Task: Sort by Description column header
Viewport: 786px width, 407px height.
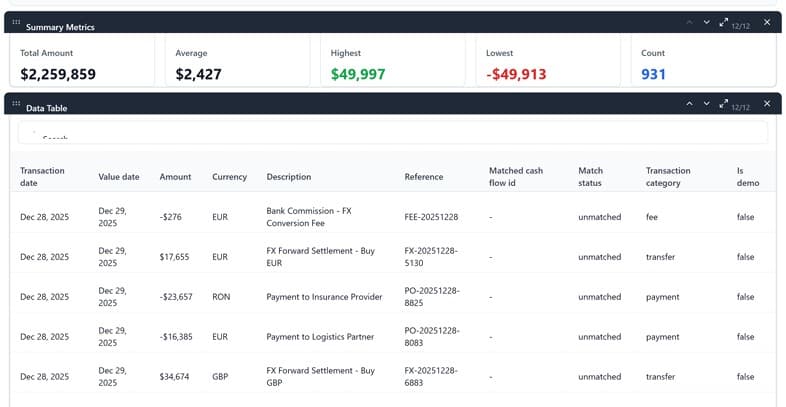Action: tap(289, 177)
